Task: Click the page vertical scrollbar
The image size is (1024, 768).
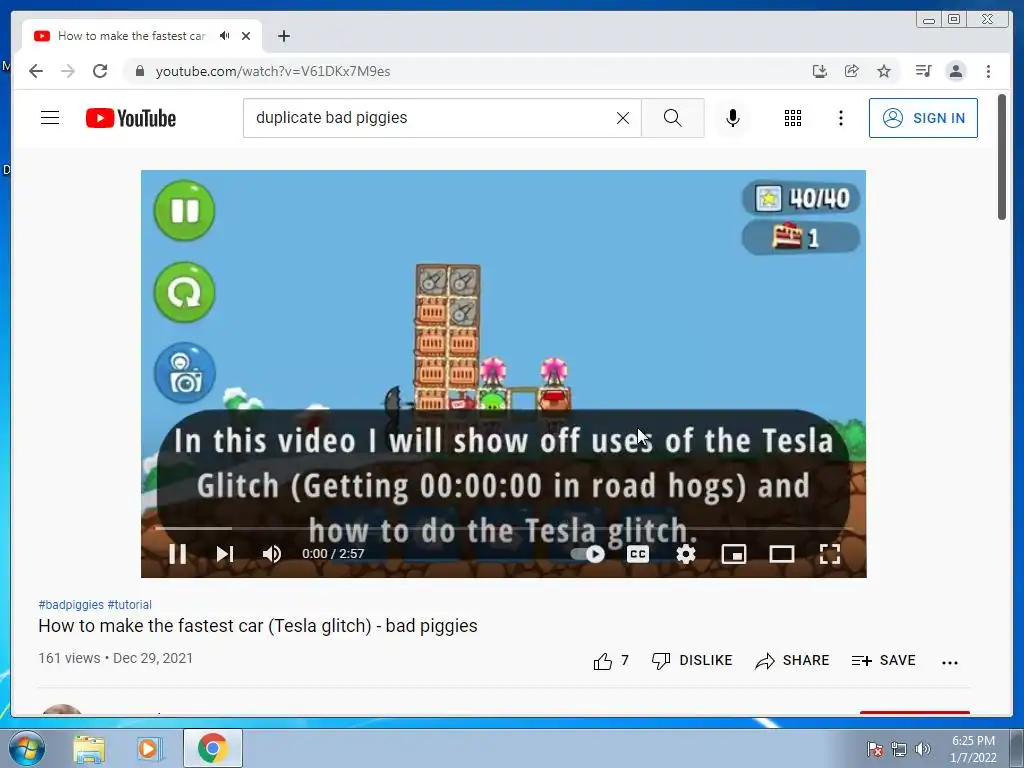Action: [1002, 157]
